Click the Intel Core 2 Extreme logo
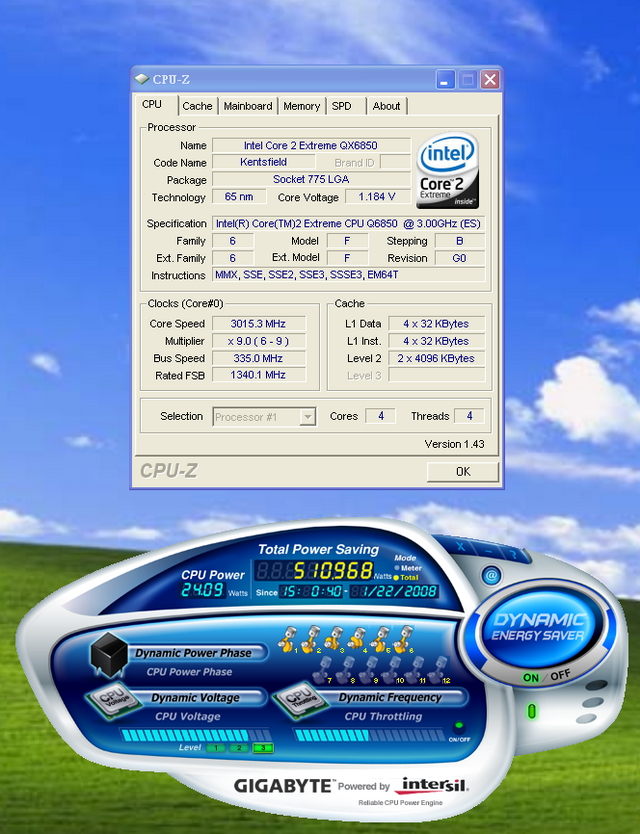The image size is (640, 834). click(x=447, y=170)
